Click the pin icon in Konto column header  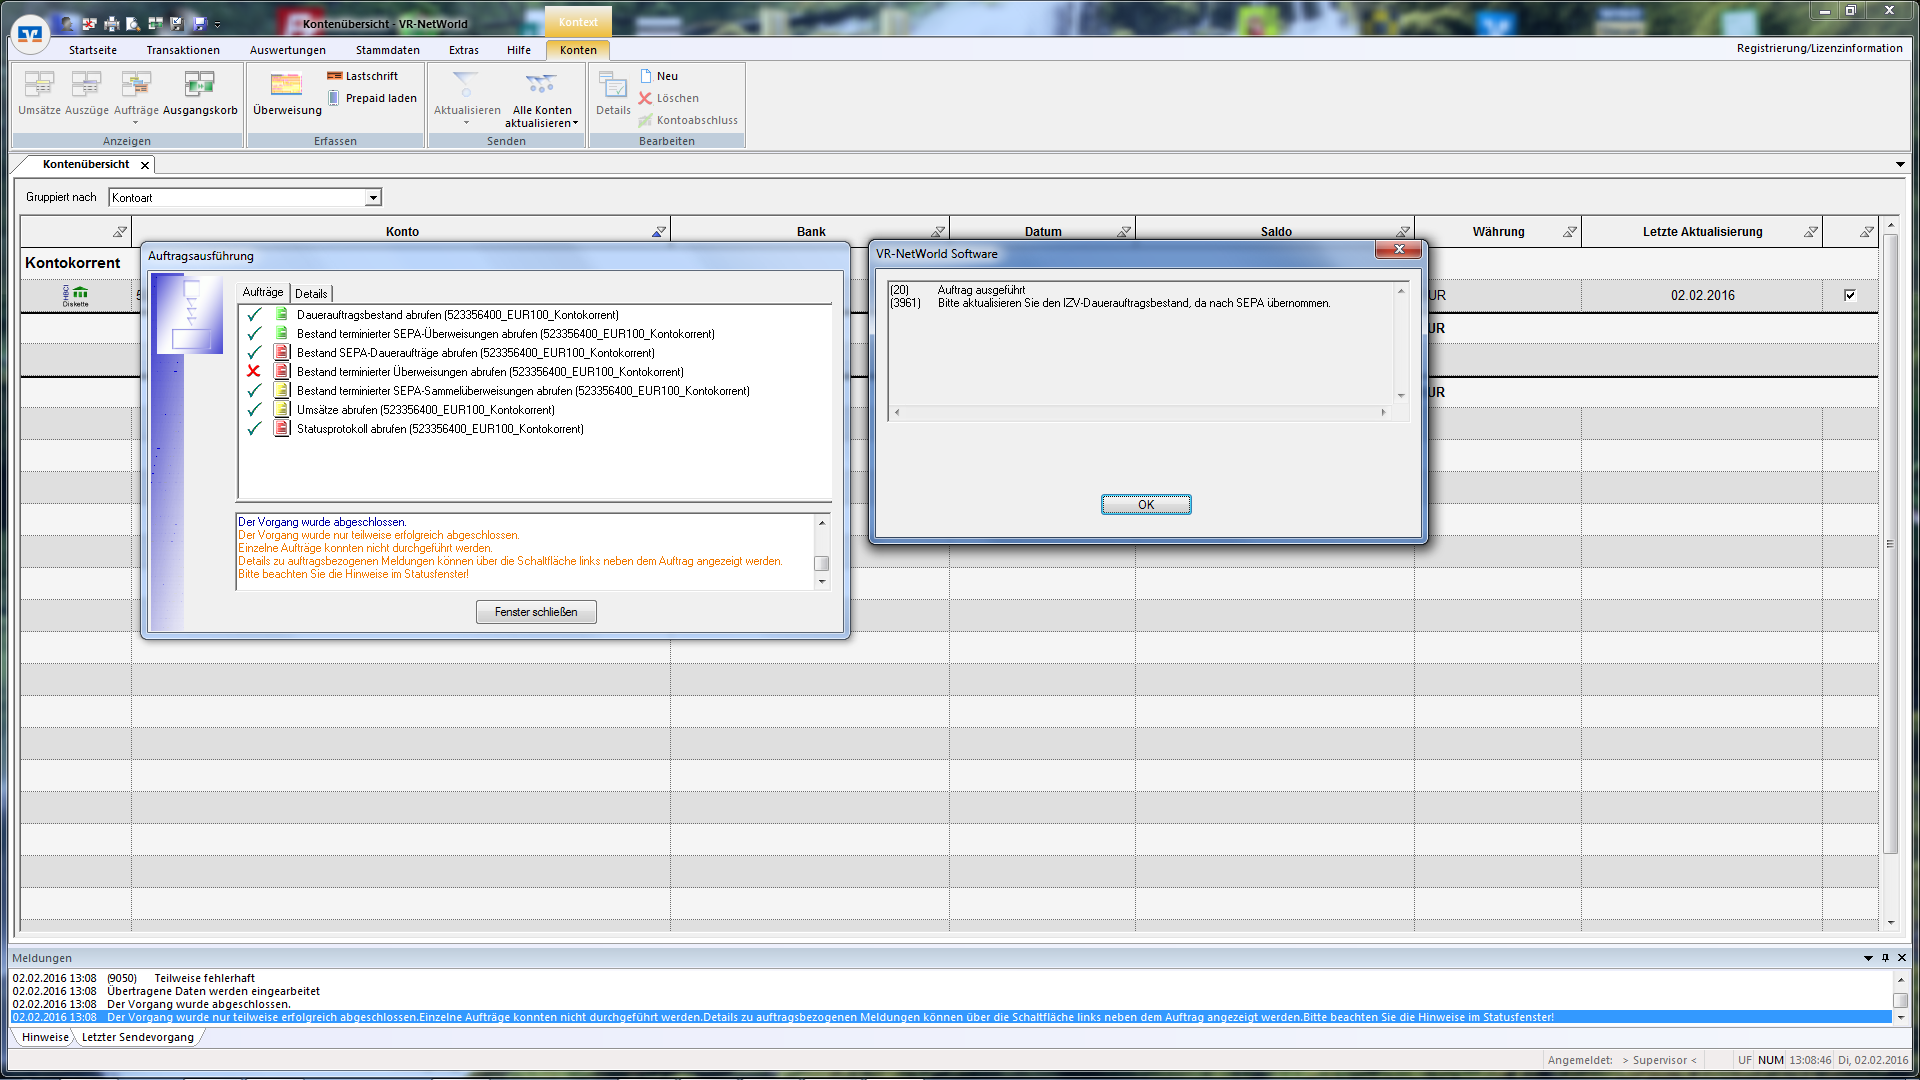tap(658, 232)
